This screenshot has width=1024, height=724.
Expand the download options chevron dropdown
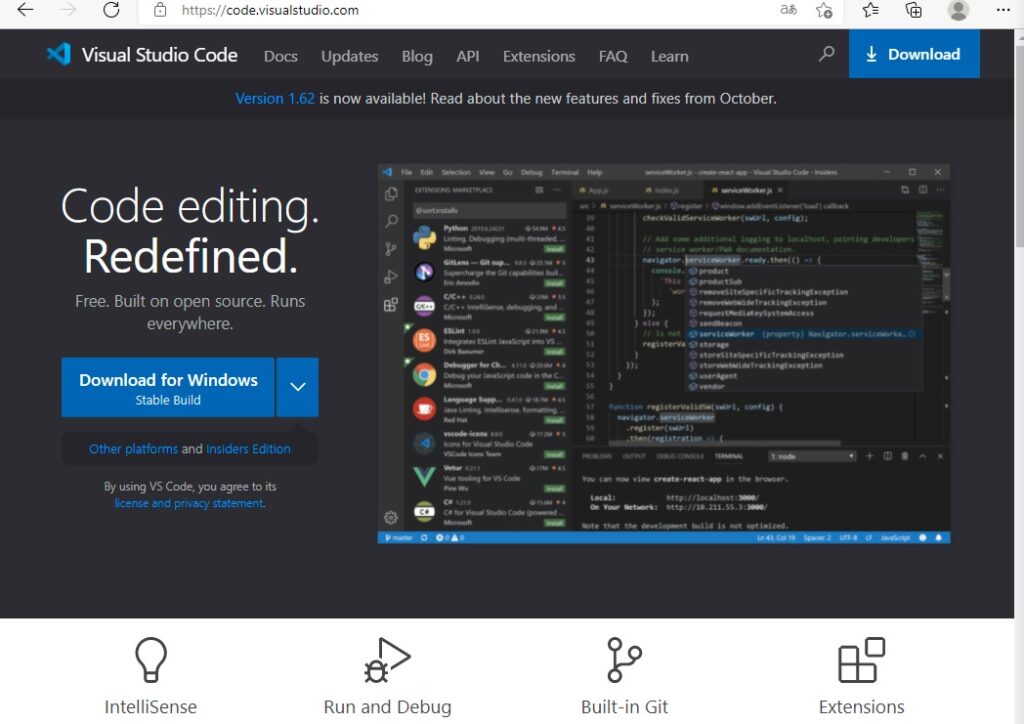pyautogui.click(x=298, y=387)
